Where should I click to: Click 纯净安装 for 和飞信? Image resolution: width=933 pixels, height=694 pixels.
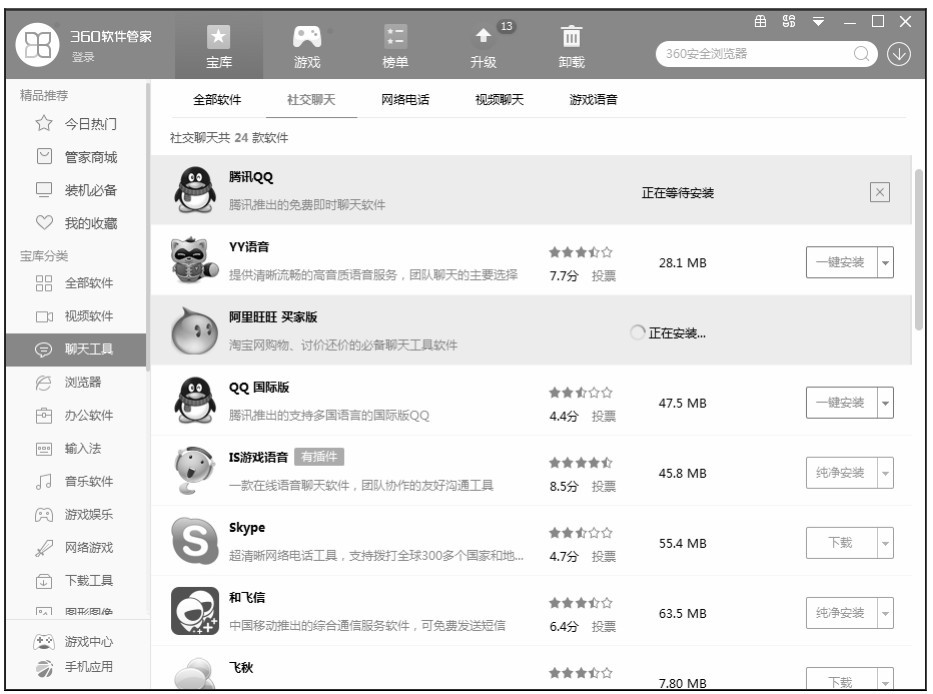point(841,613)
